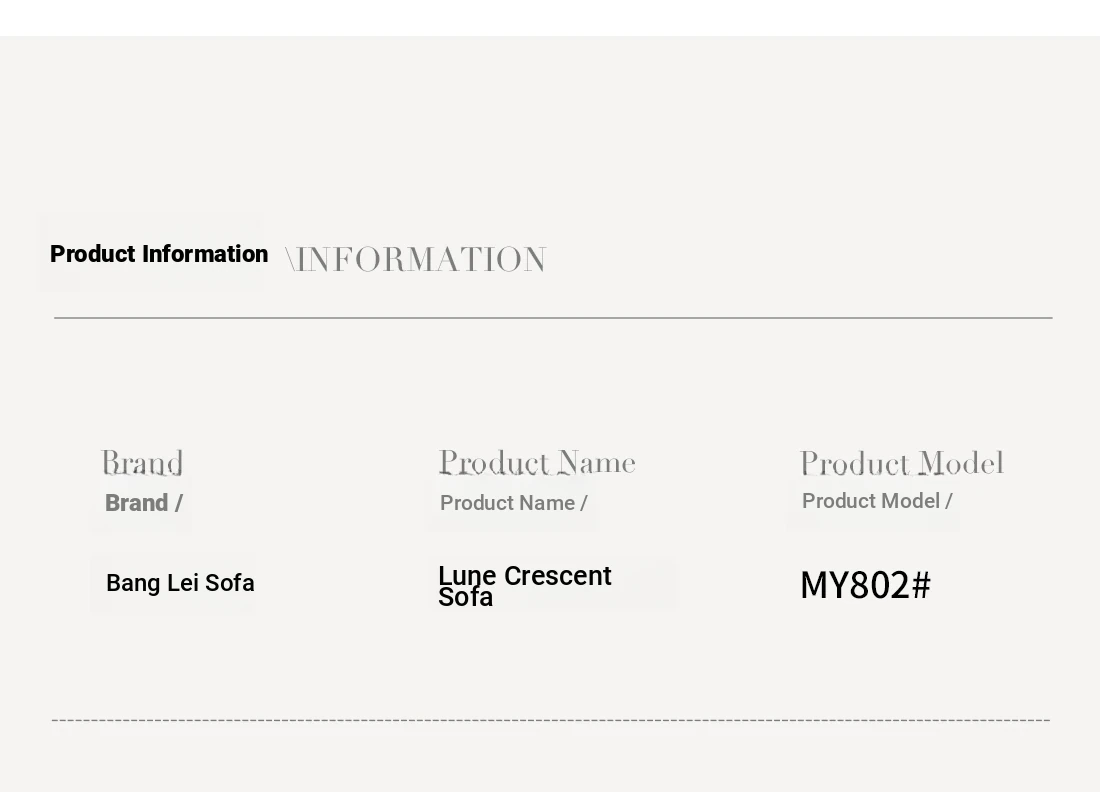Image resolution: width=1100 pixels, height=792 pixels.
Task: Click the word "Sofa" under Lune Crescent
Action: tap(465, 598)
